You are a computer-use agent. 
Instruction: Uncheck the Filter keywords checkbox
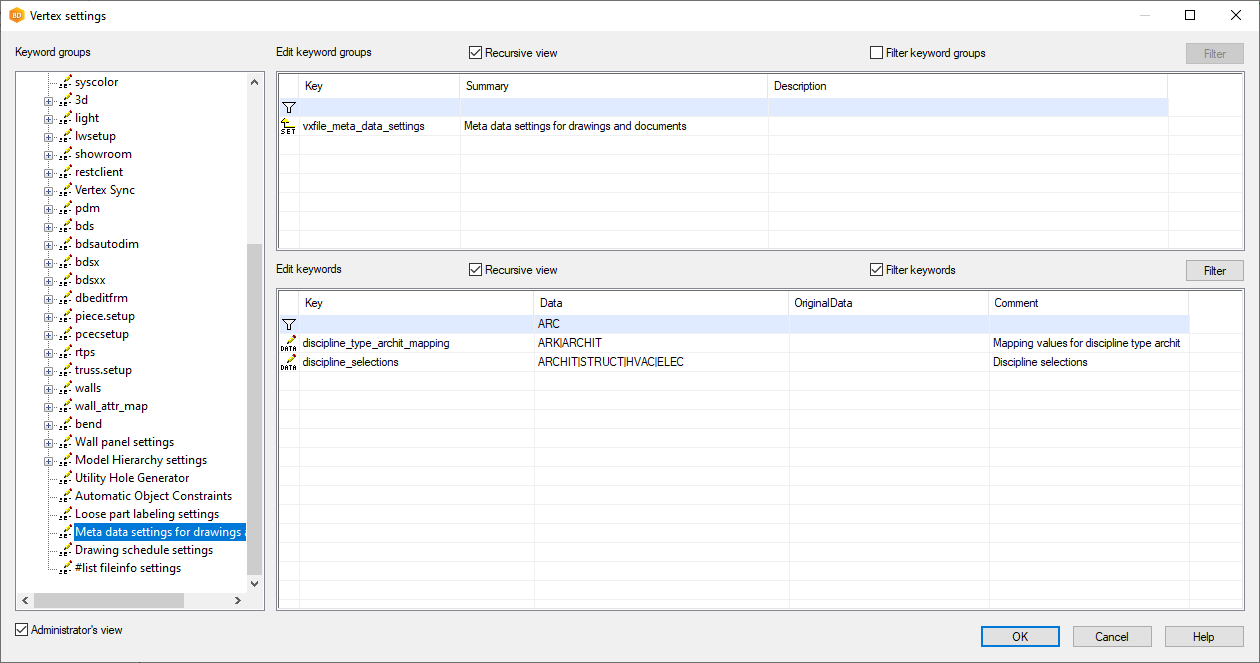[x=877, y=270]
